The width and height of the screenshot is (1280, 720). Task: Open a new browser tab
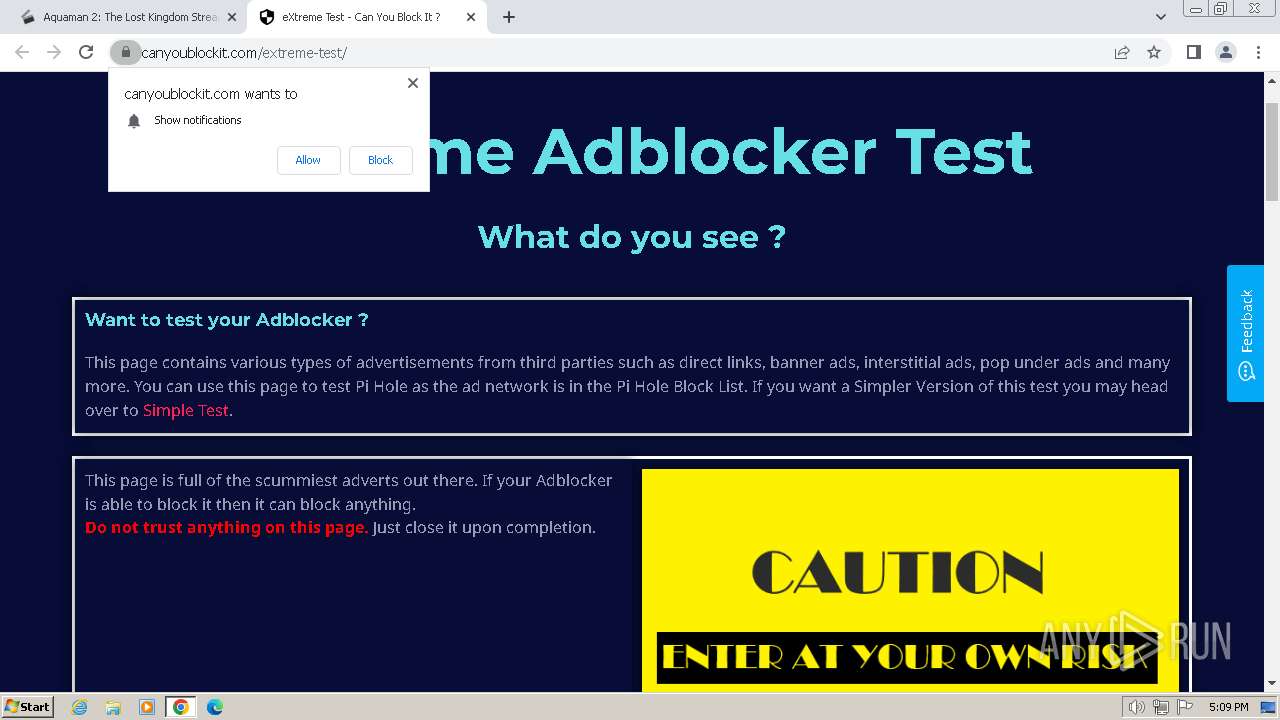pyautogui.click(x=509, y=17)
